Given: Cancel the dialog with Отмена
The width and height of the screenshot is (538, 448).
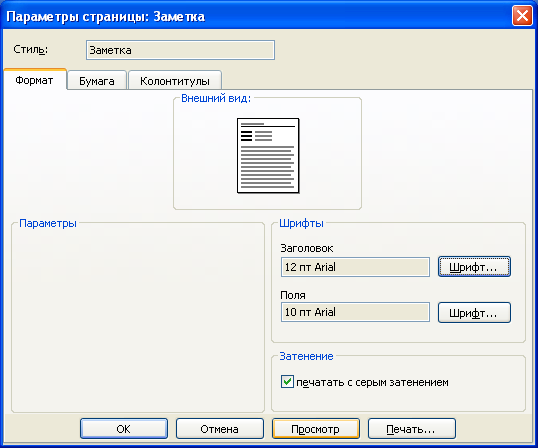Looking at the screenshot, I should (x=220, y=428).
